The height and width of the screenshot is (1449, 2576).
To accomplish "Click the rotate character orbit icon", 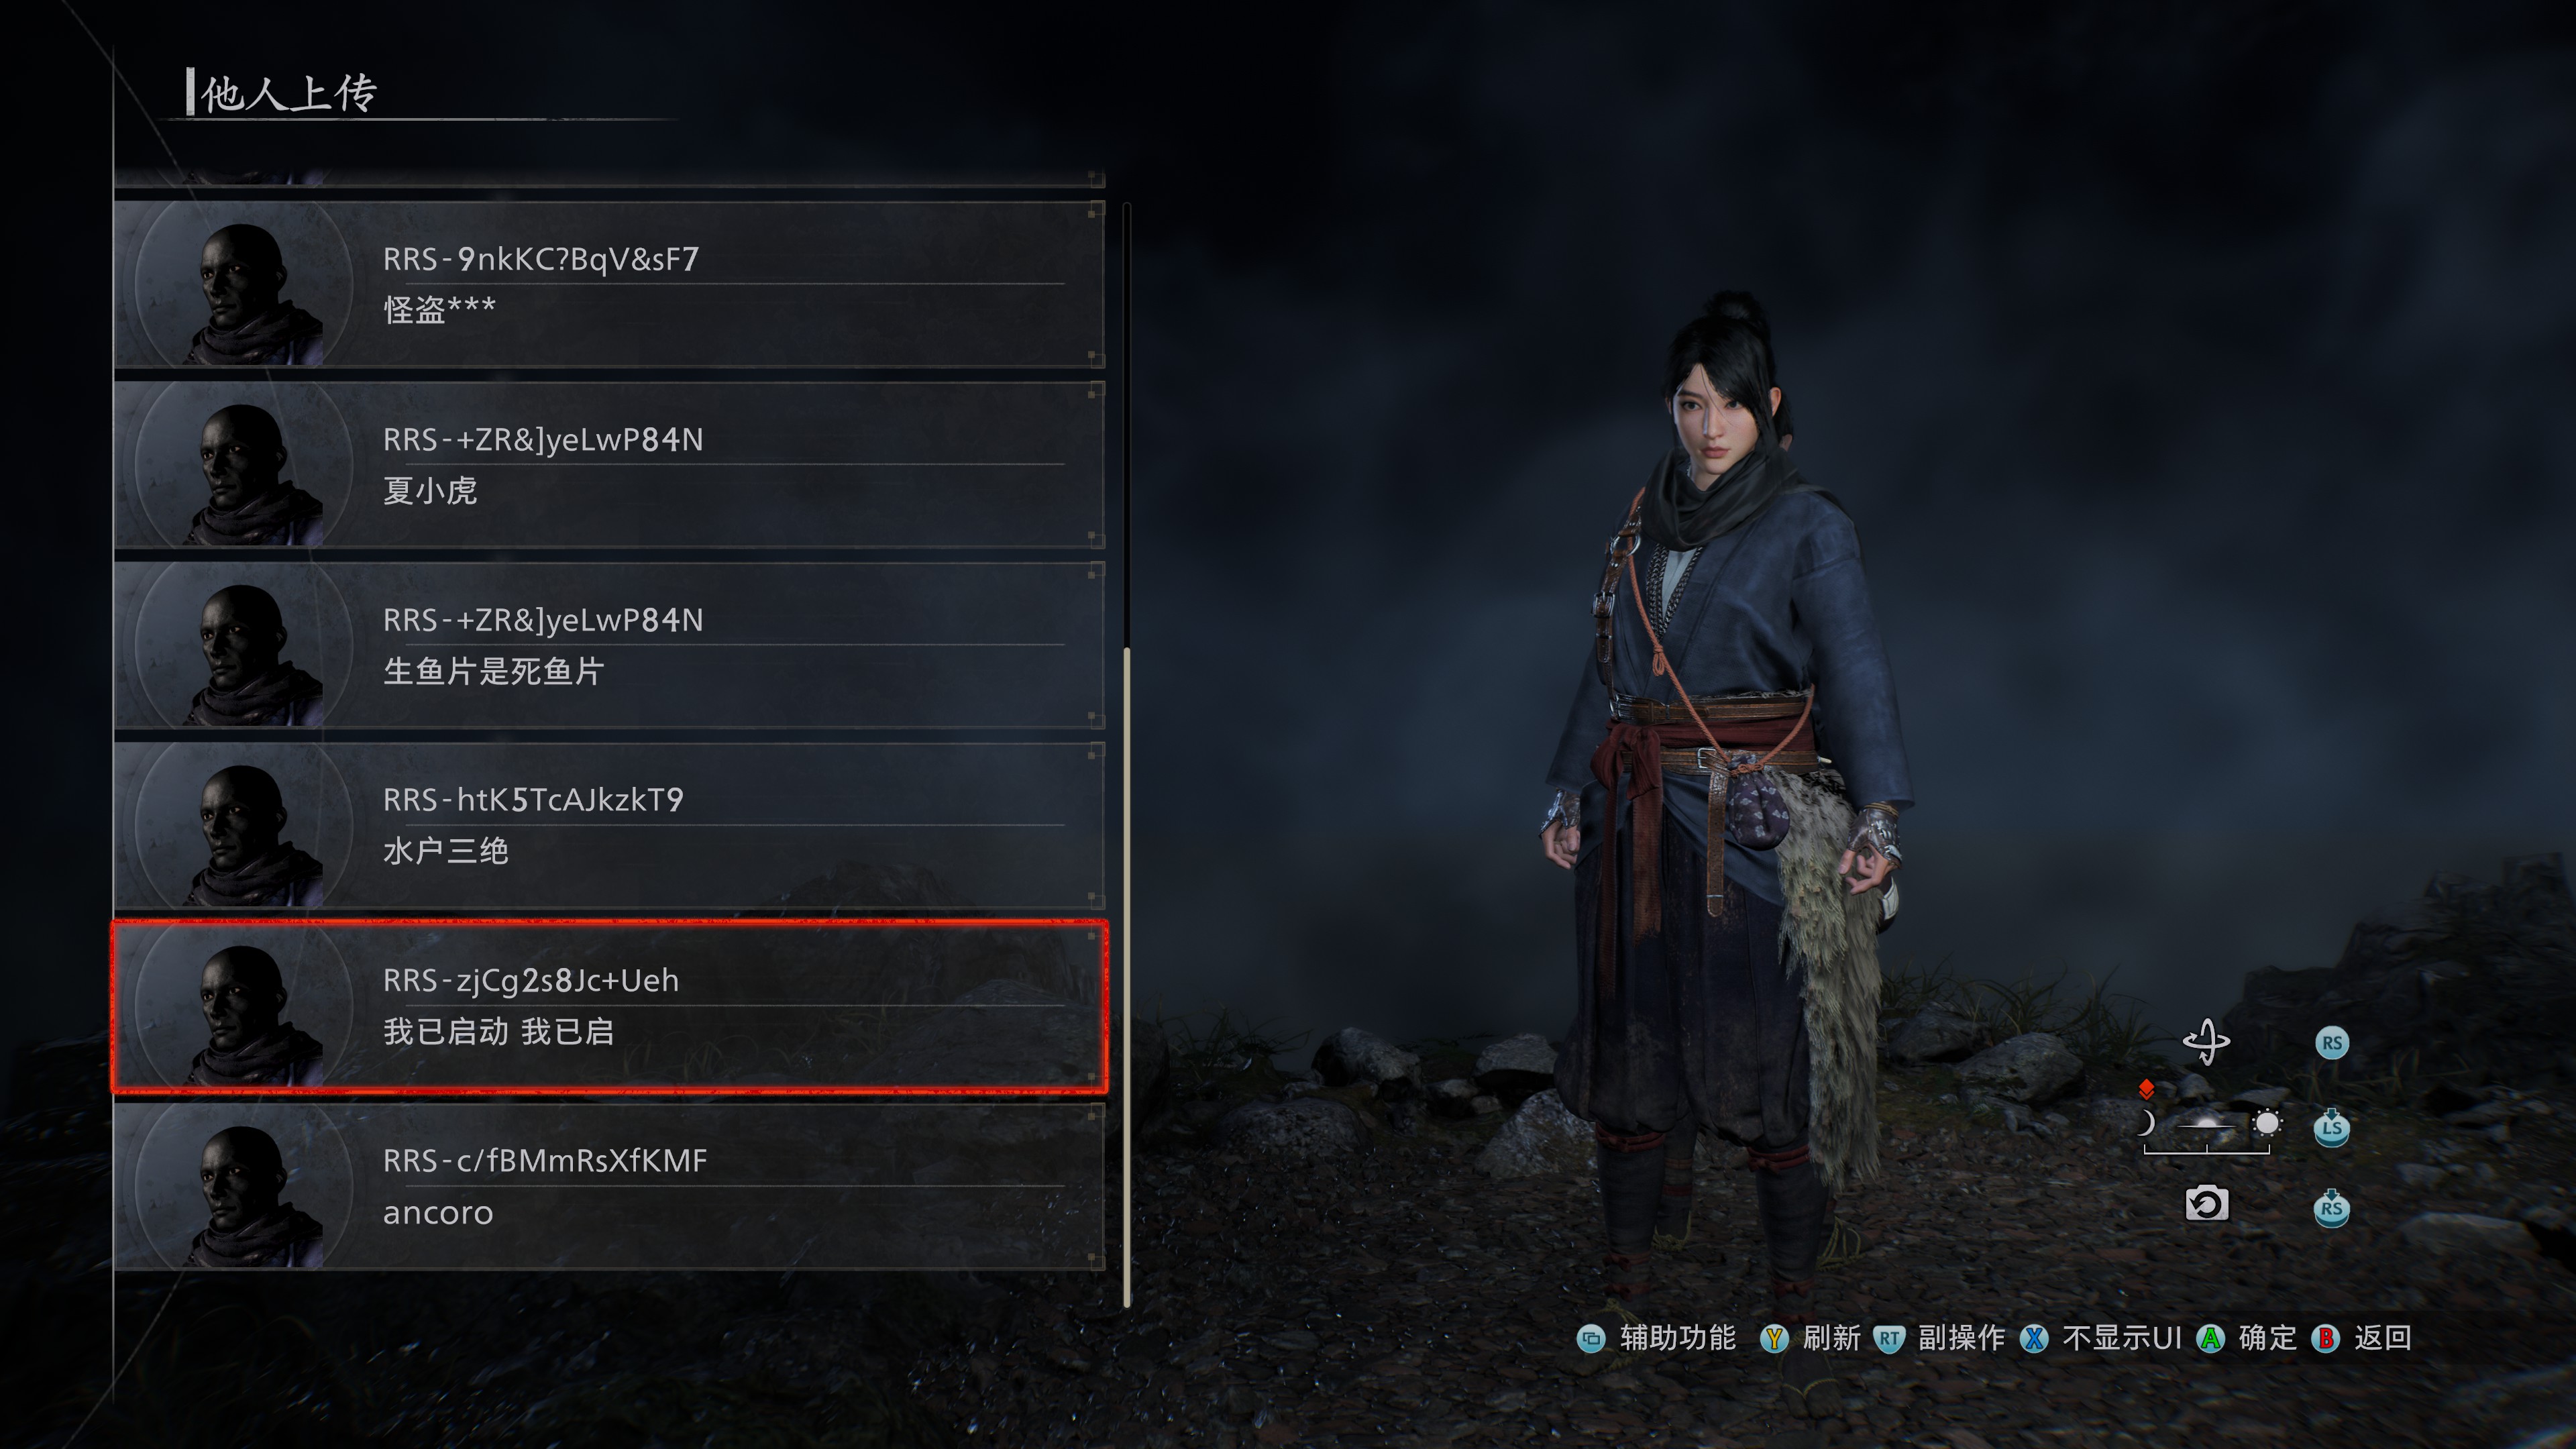I will (x=2206, y=1043).
